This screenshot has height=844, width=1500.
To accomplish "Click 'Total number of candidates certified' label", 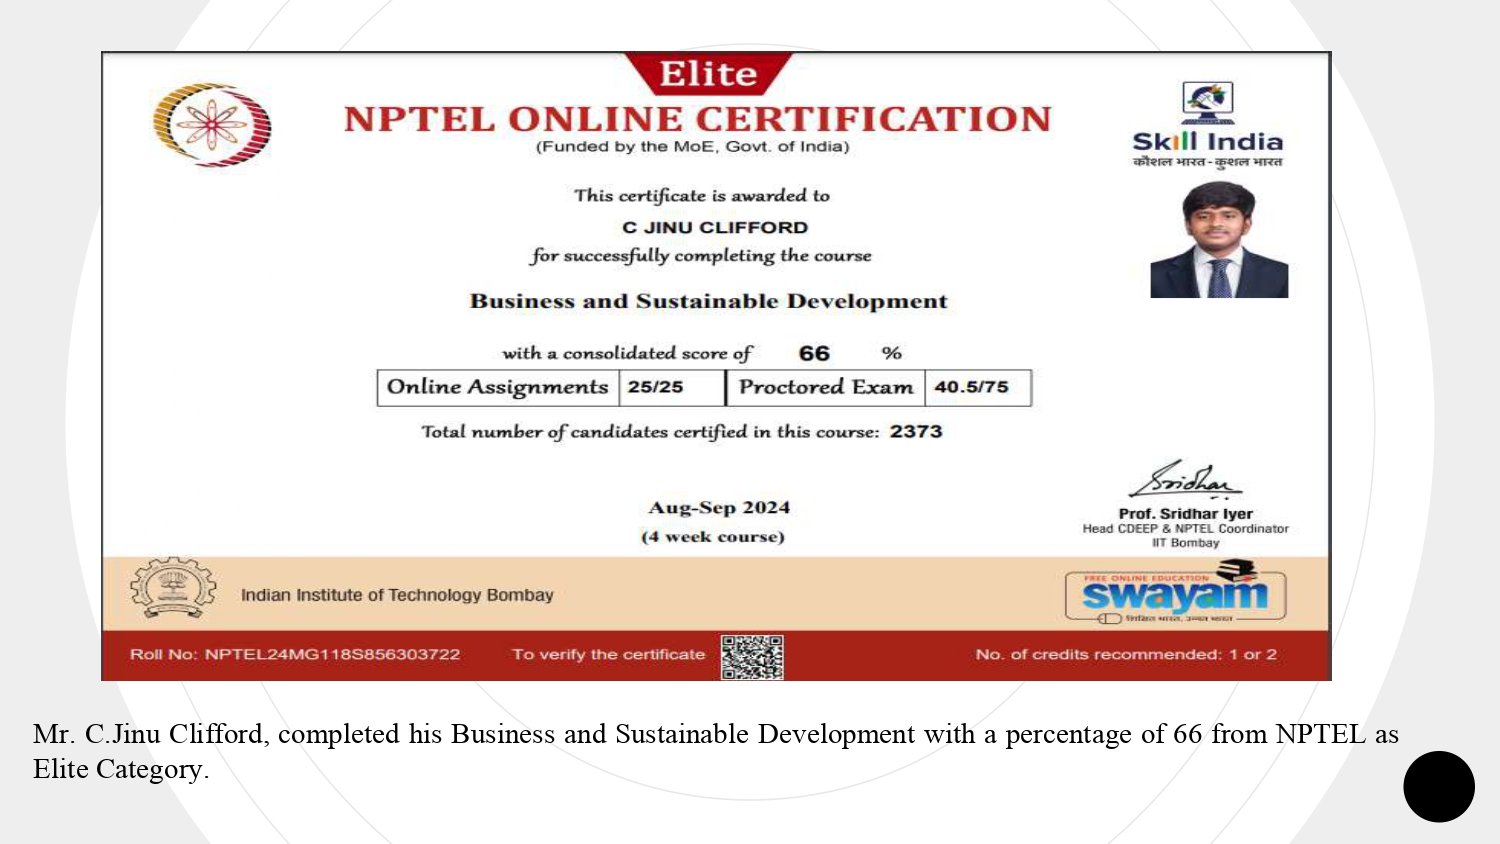I will (x=650, y=431).
